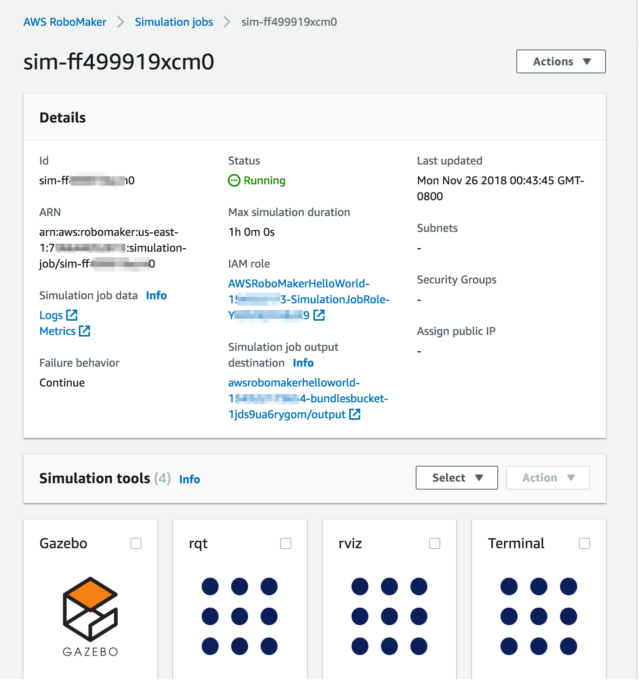Click the Running status text

coord(264,180)
